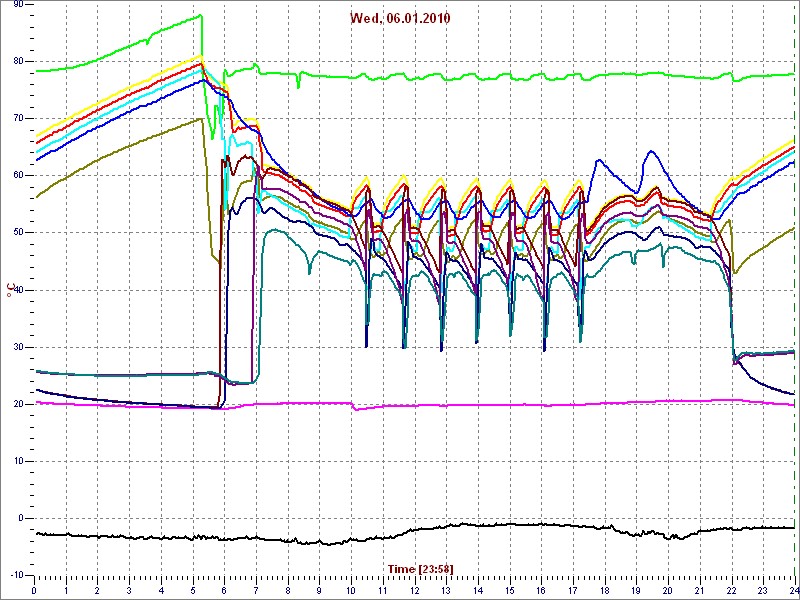Select the 90 temperature axis value
Screen dimensions: 800x600
point(16,4)
